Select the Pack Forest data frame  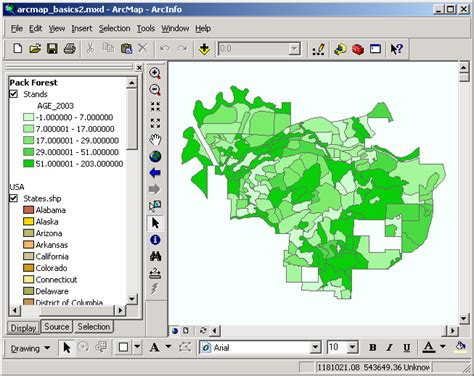33,82
